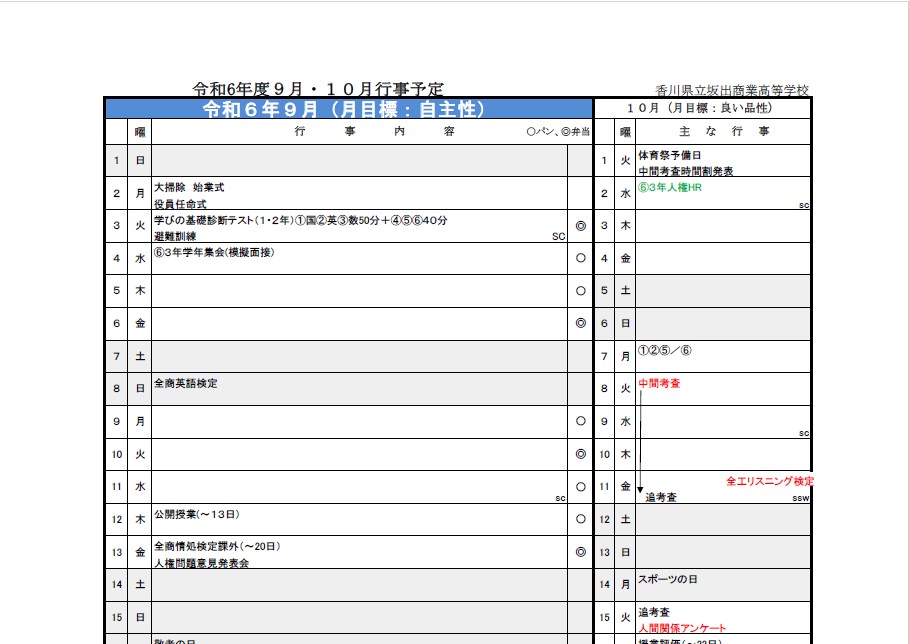Click sc label on September 11 row
Image resolution: width=909 pixels, height=644 pixels.
tap(560, 498)
